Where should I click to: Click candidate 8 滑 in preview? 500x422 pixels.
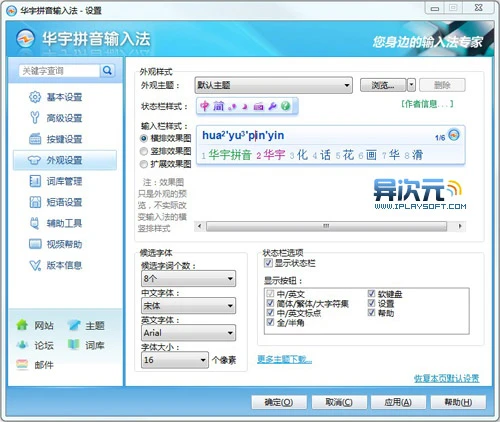pos(414,155)
